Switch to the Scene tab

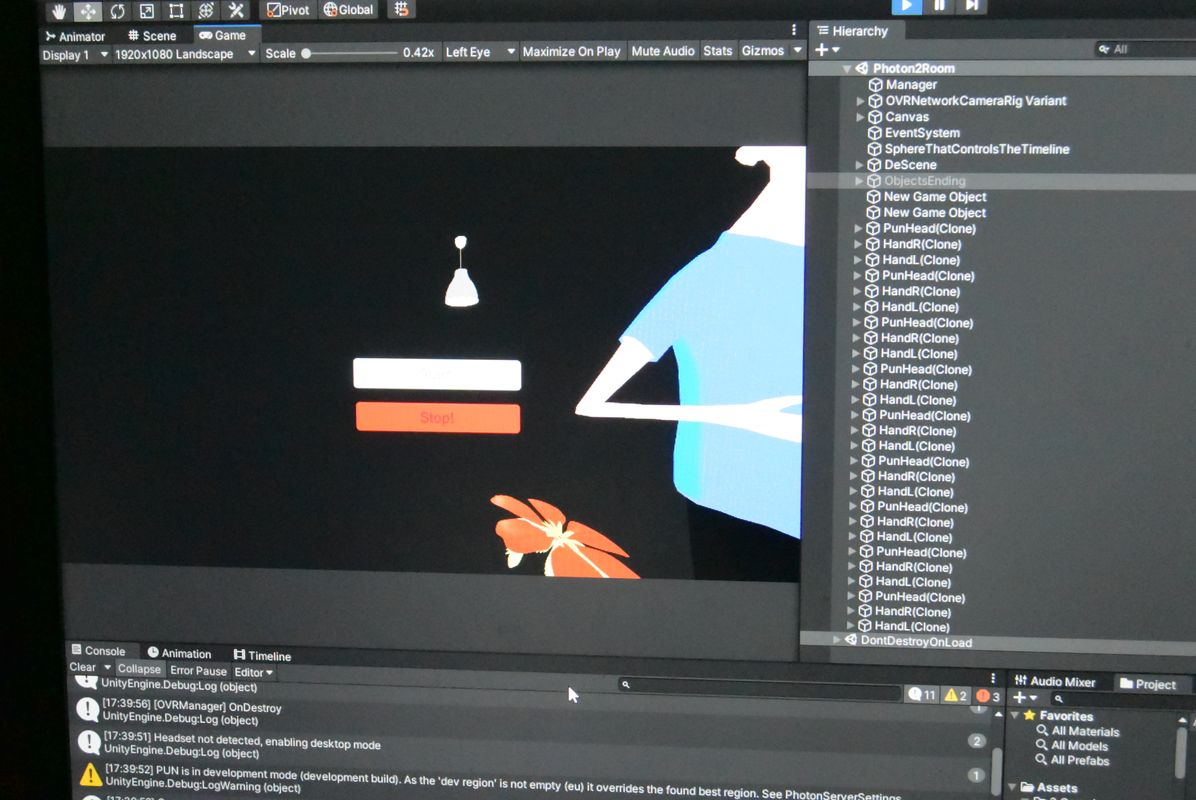coord(152,36)
